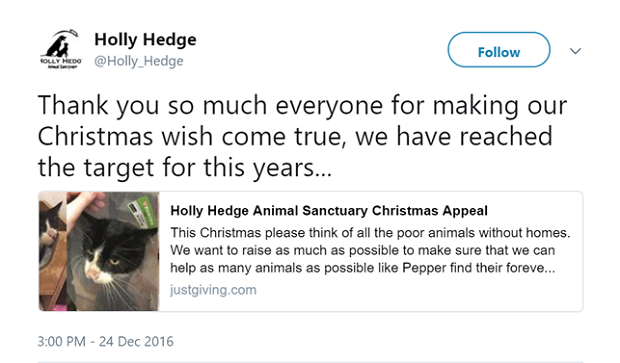
Task: Click the card description mentioning Pepper
Action: 370,250
